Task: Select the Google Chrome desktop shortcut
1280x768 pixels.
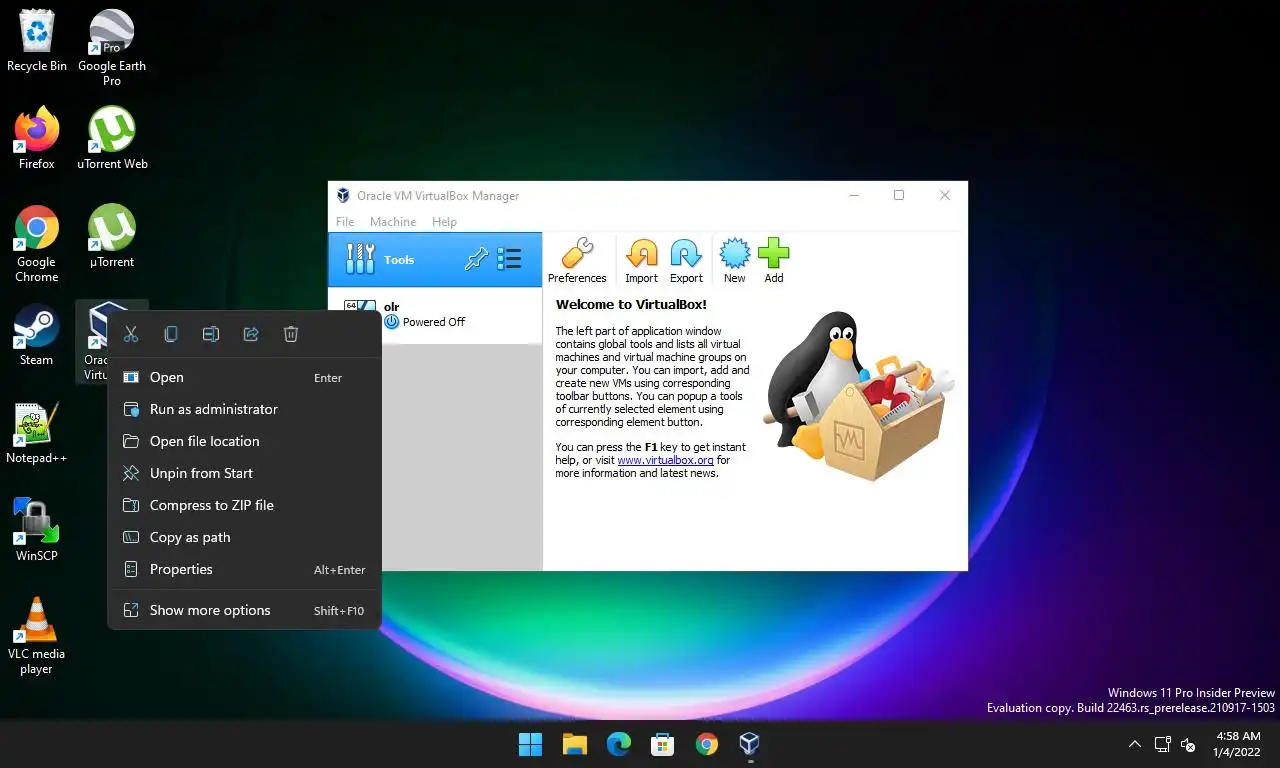Action: coord(37,244)
